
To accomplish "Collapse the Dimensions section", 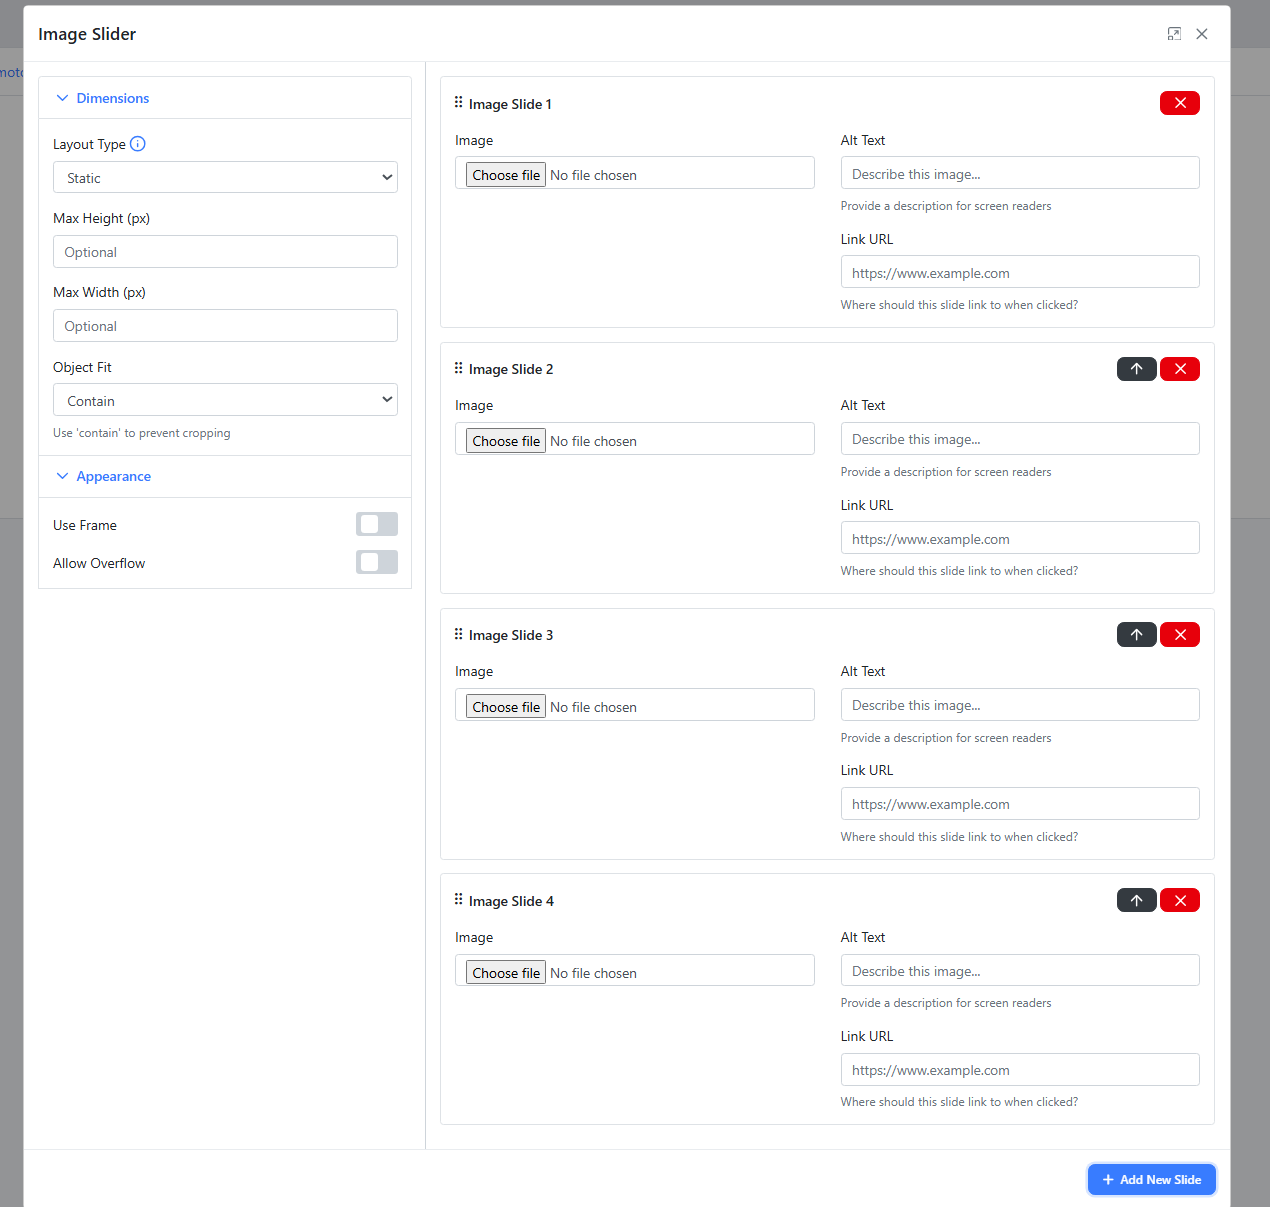I will coord(103,98).
